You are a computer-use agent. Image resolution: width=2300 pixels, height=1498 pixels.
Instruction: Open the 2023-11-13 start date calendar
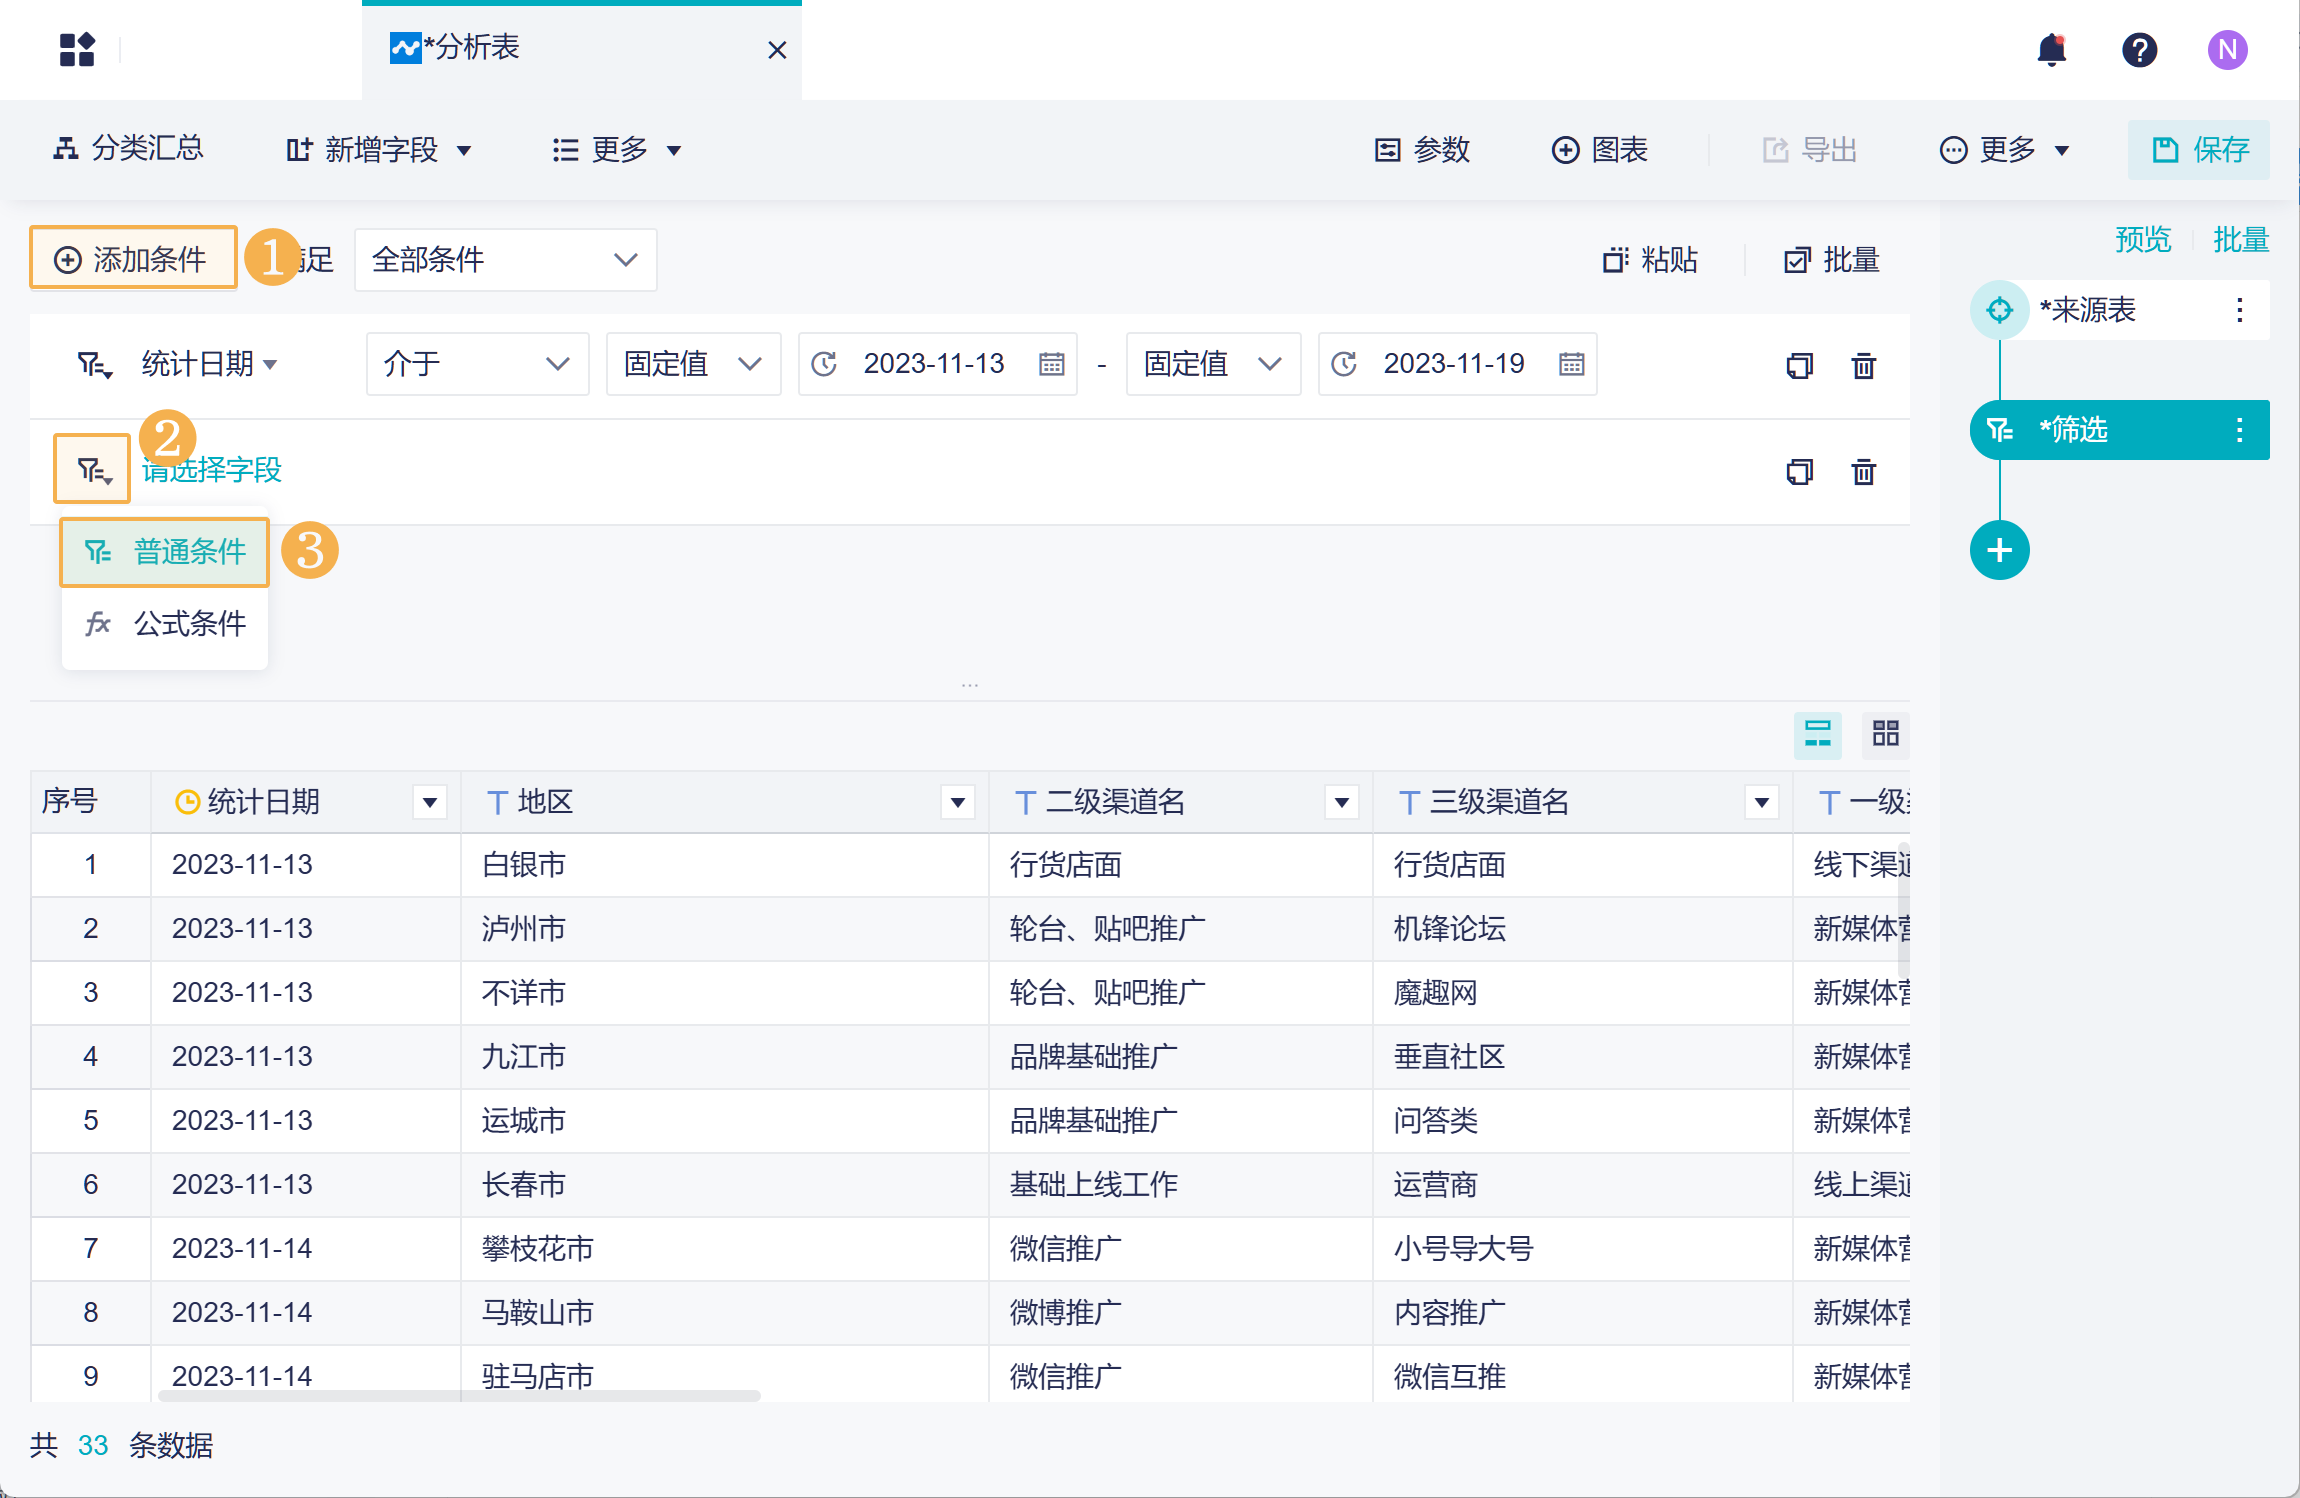tap(1051, 364)
